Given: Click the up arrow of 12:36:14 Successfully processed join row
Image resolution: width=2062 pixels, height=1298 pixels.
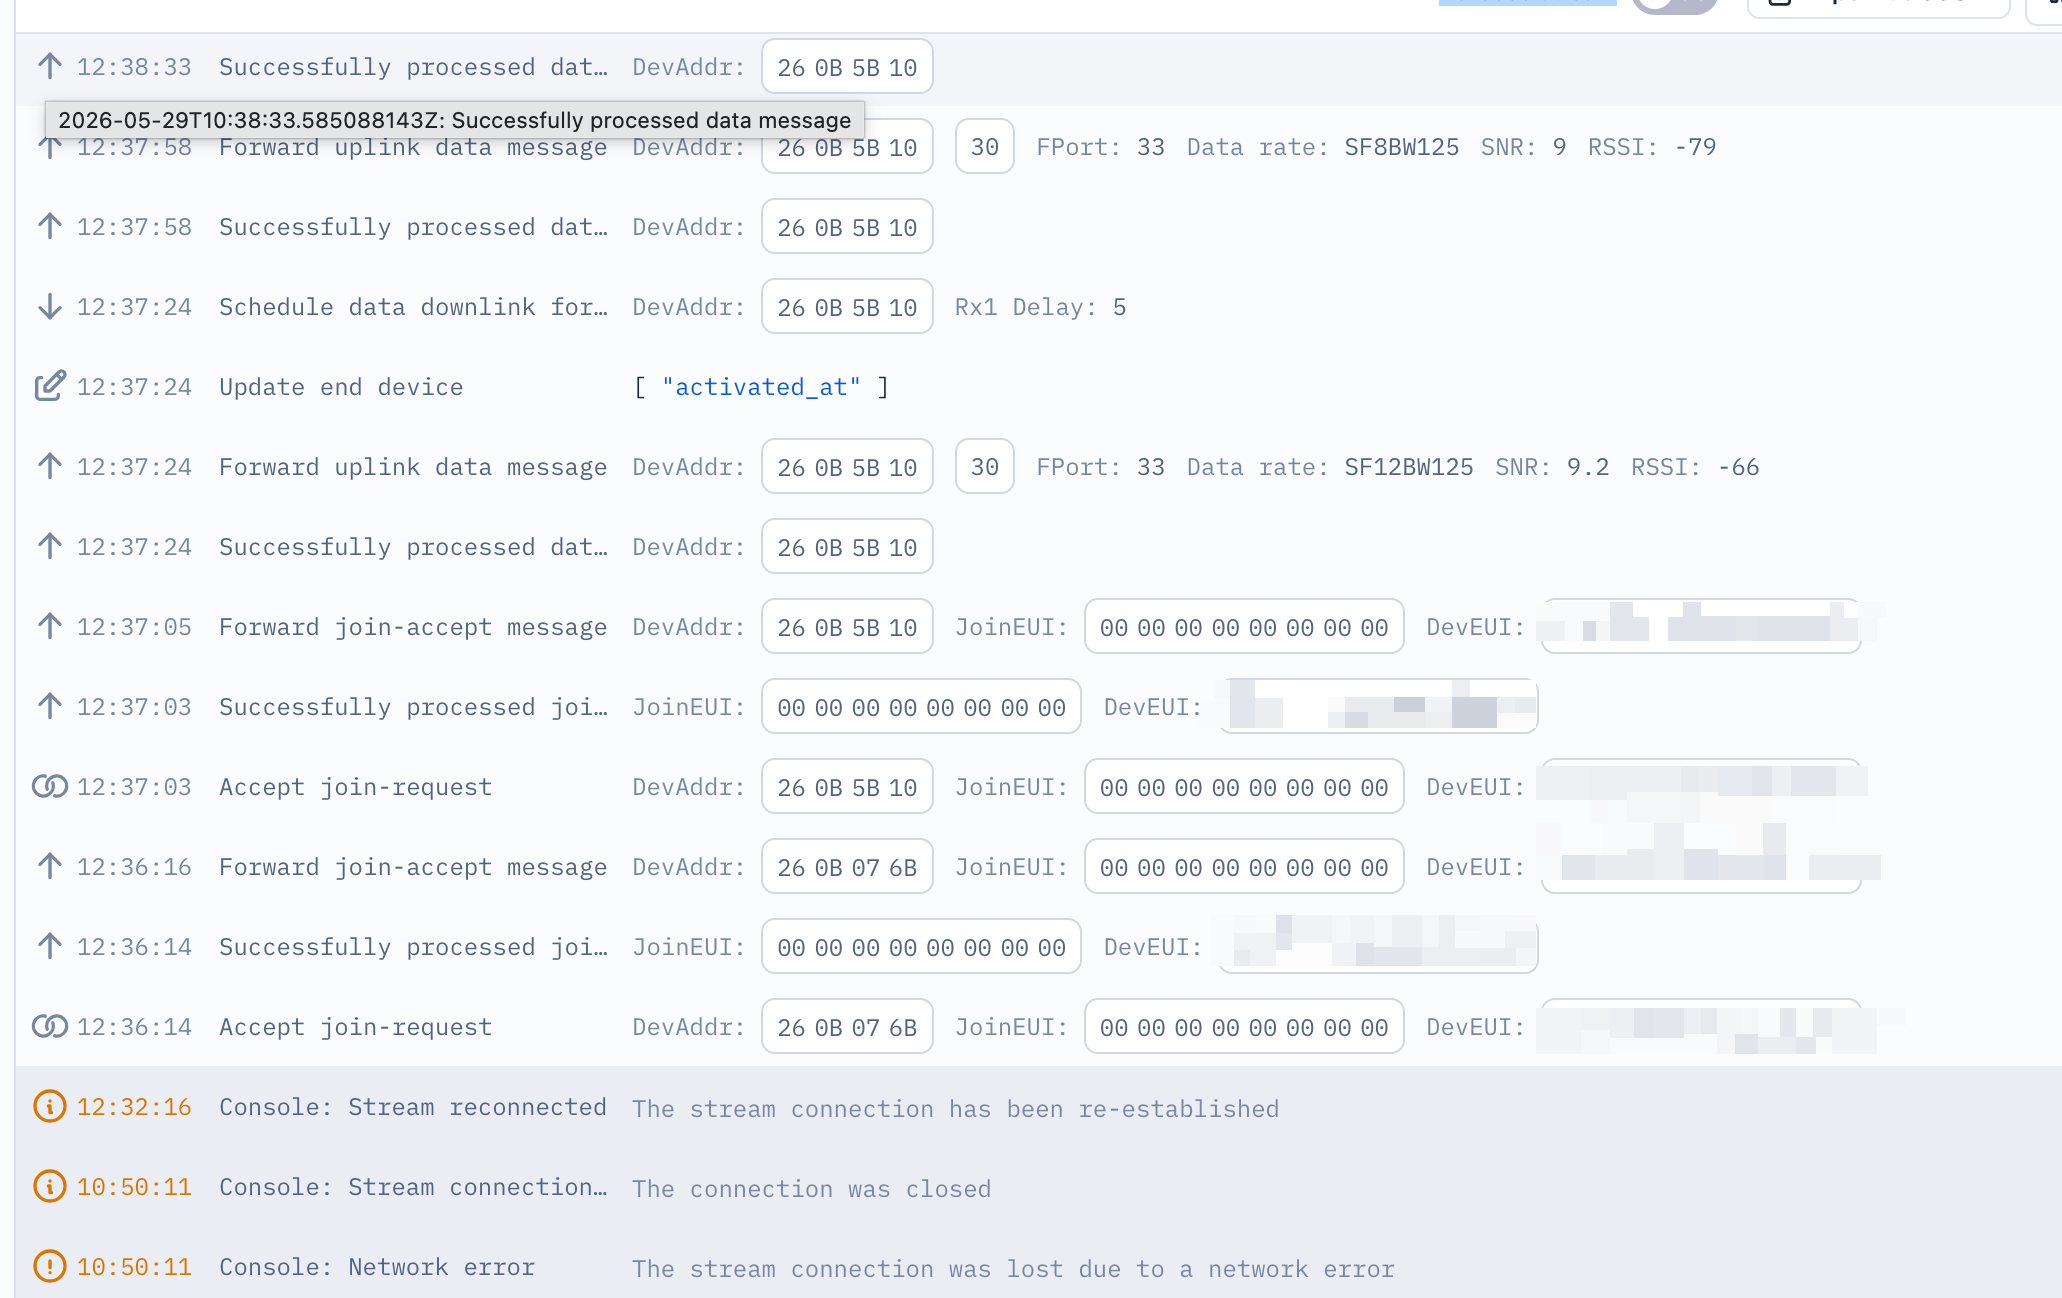Looking at the screenshot, I should coord(49,946).
